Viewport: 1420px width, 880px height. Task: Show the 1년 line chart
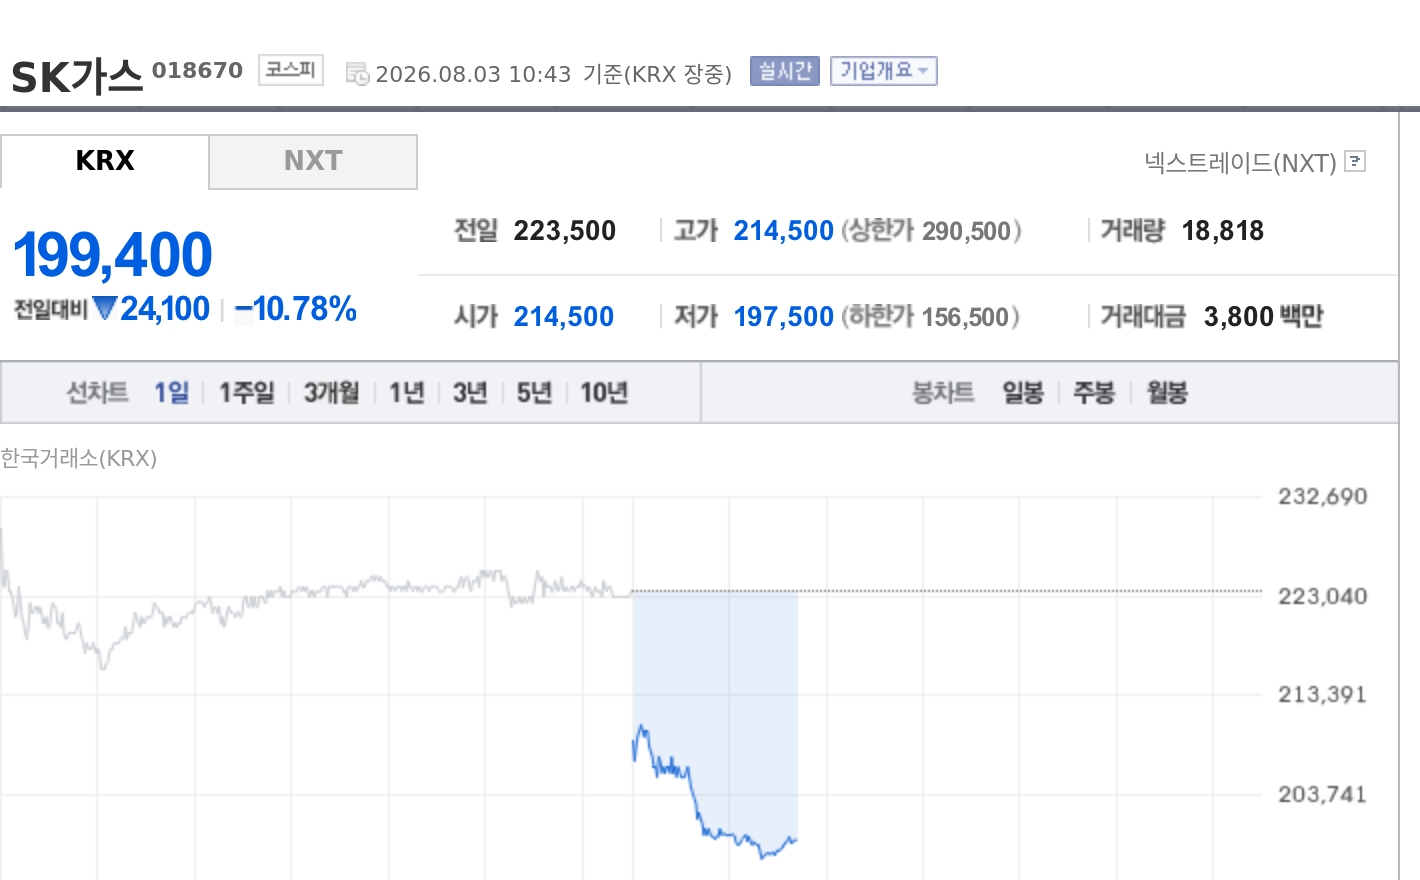407,393
